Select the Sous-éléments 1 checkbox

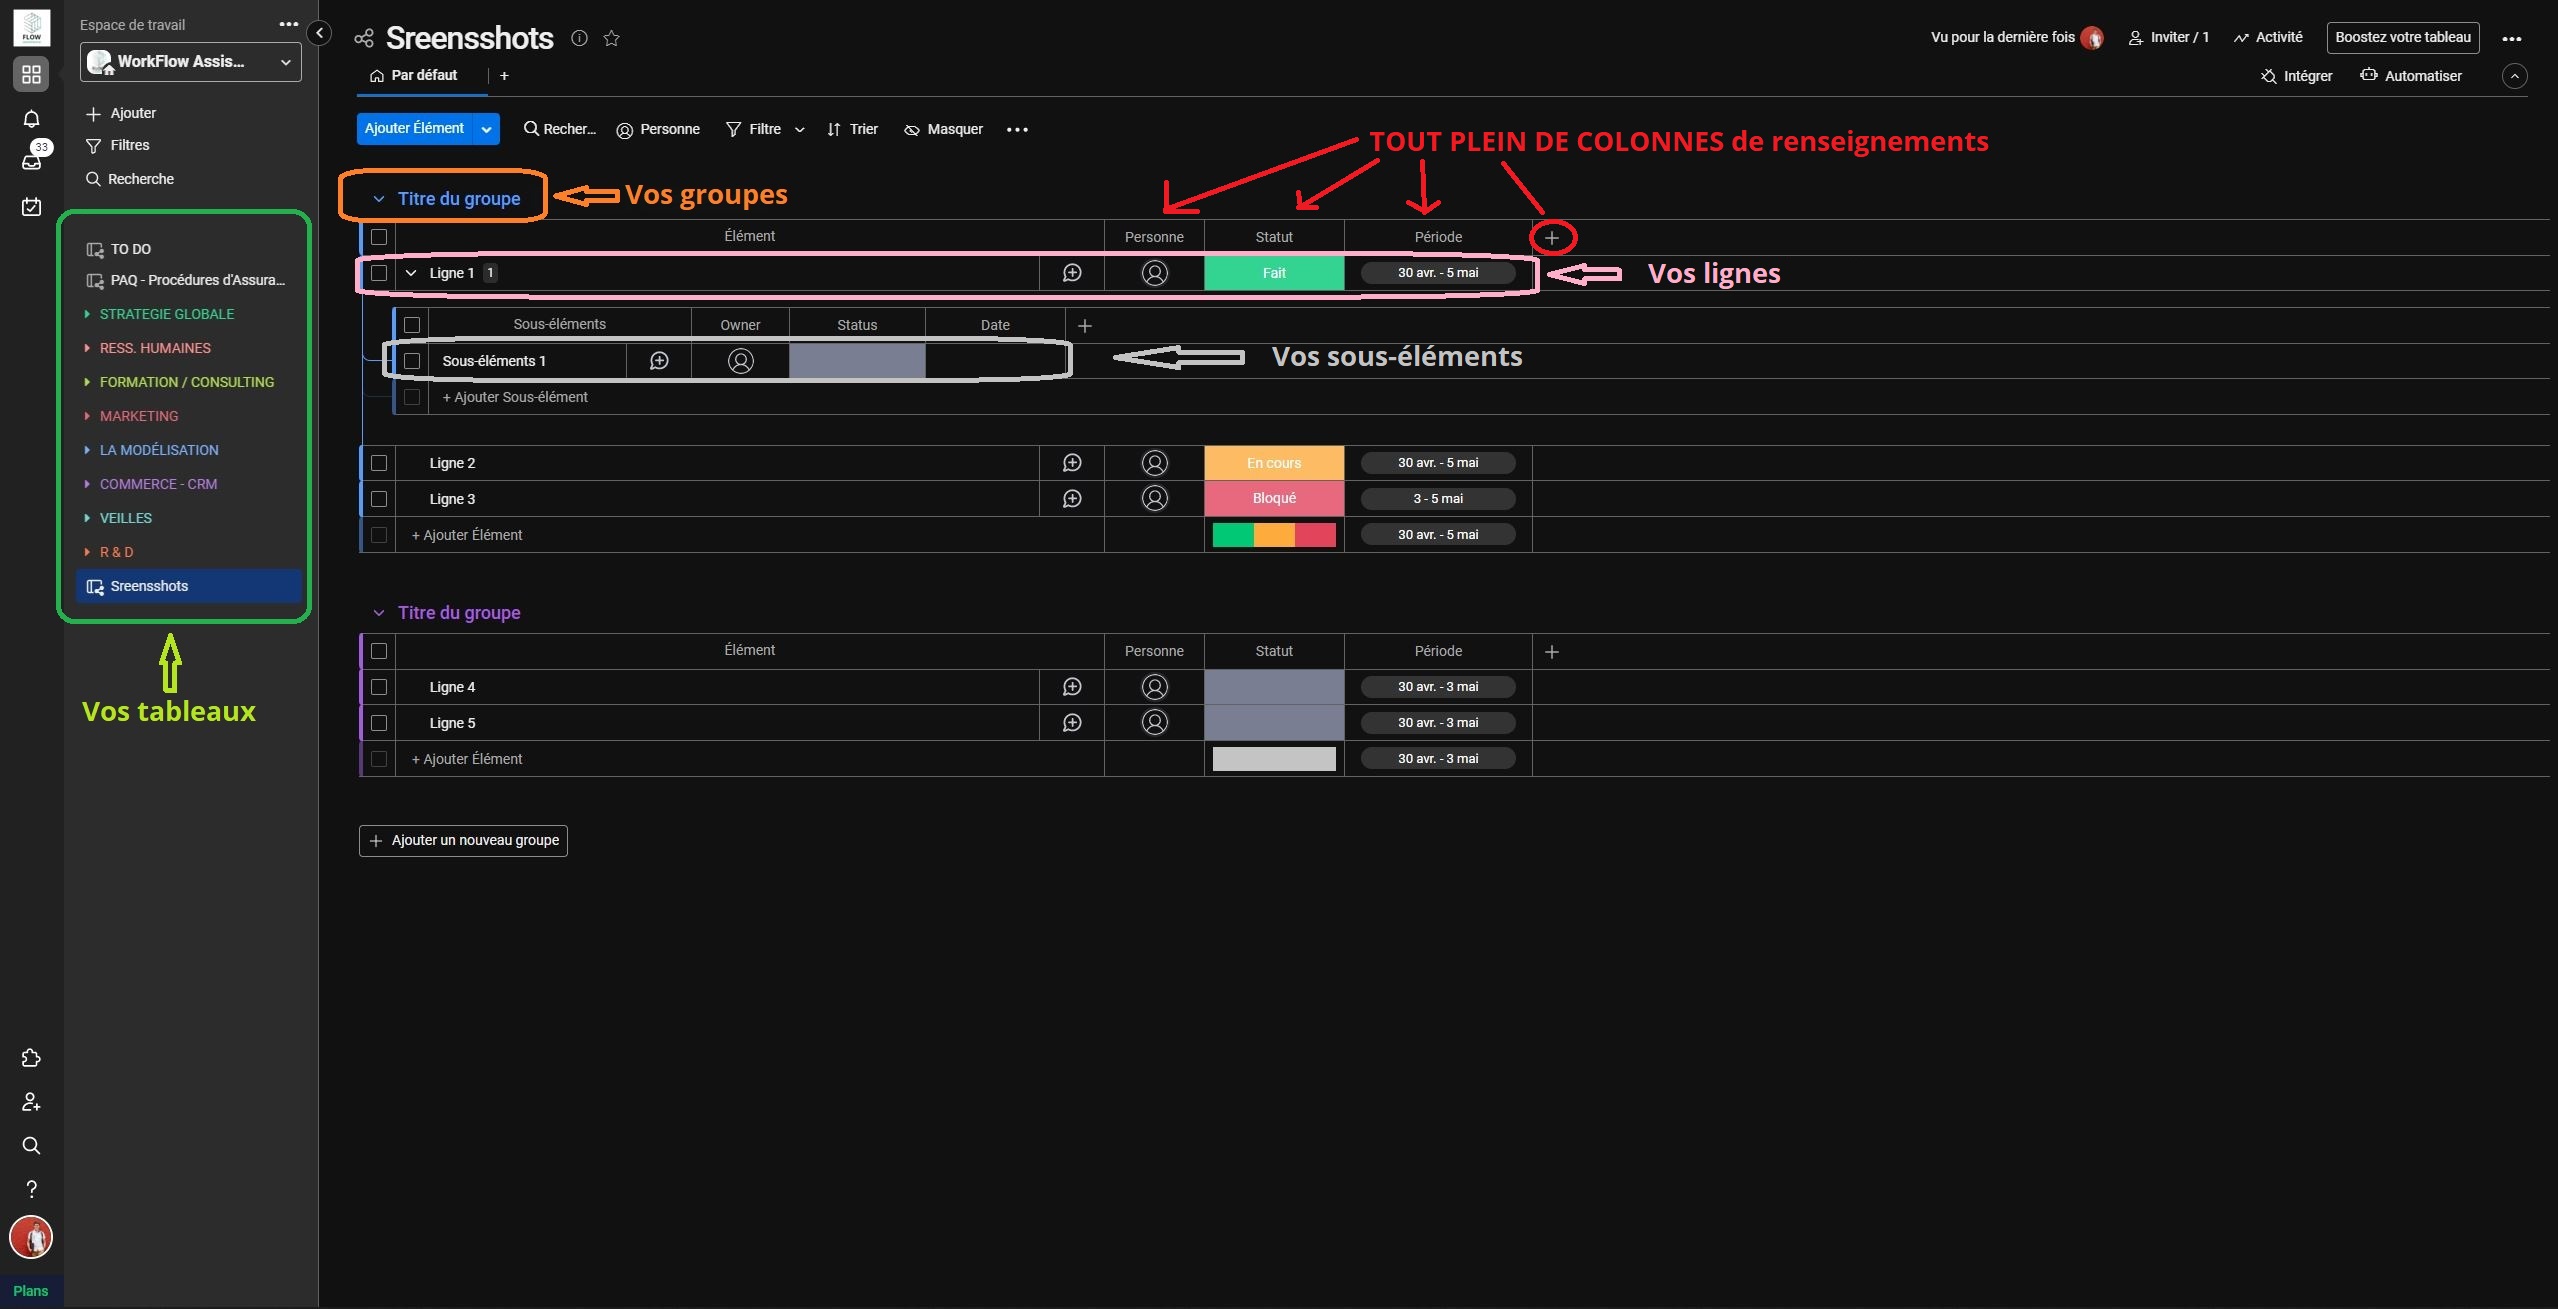(x=412, y=361)
